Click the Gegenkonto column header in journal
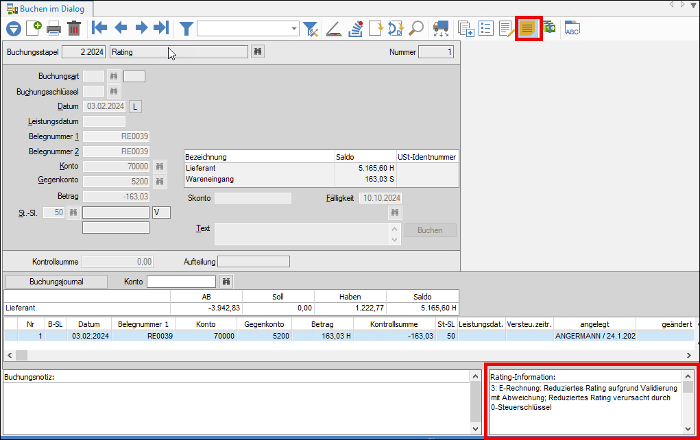Viewport: 700px width, 440px height. pyautogui.click(x=264, y=324)
